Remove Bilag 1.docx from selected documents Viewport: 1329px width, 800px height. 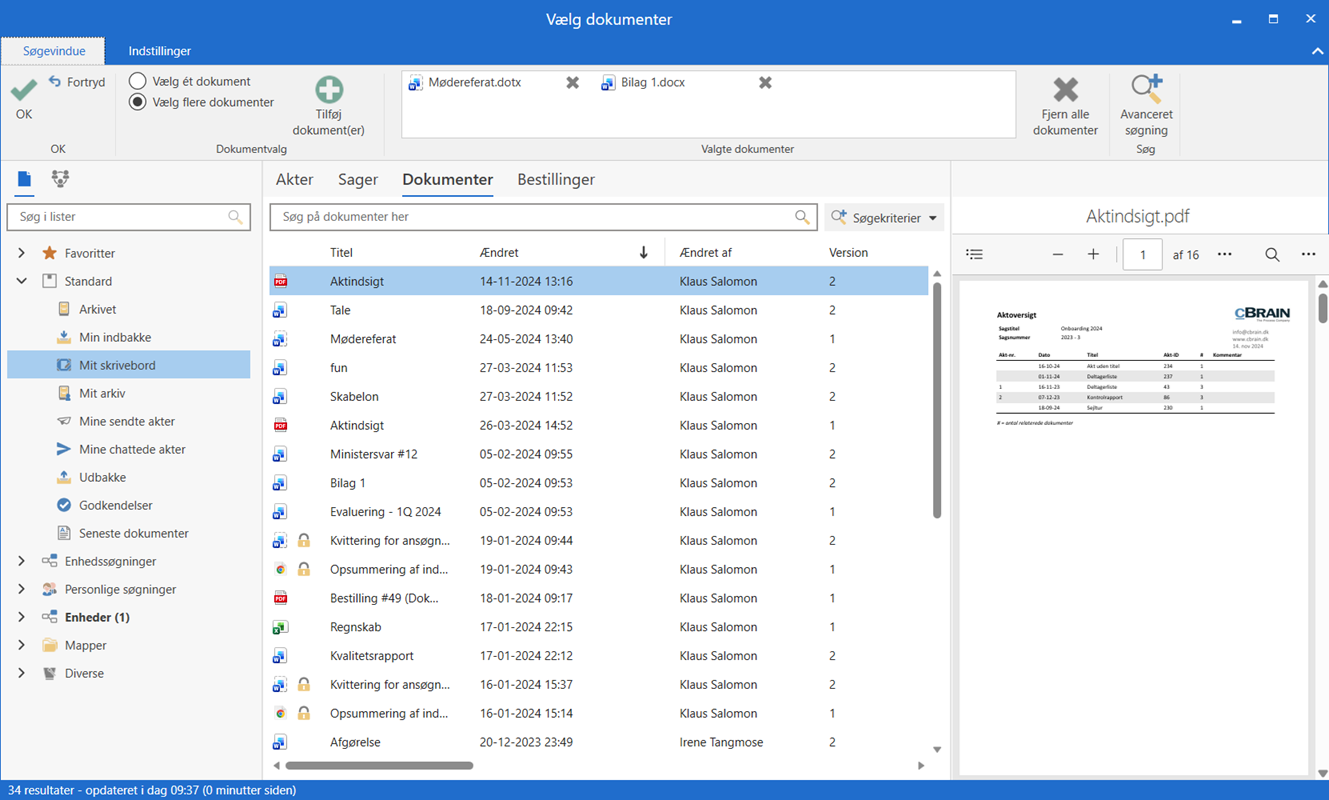coord(765,83)
